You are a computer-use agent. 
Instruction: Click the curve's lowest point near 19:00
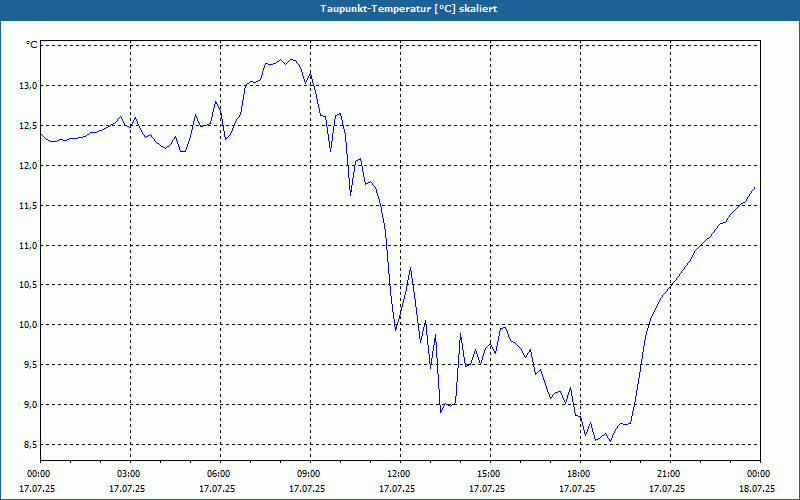611,441
